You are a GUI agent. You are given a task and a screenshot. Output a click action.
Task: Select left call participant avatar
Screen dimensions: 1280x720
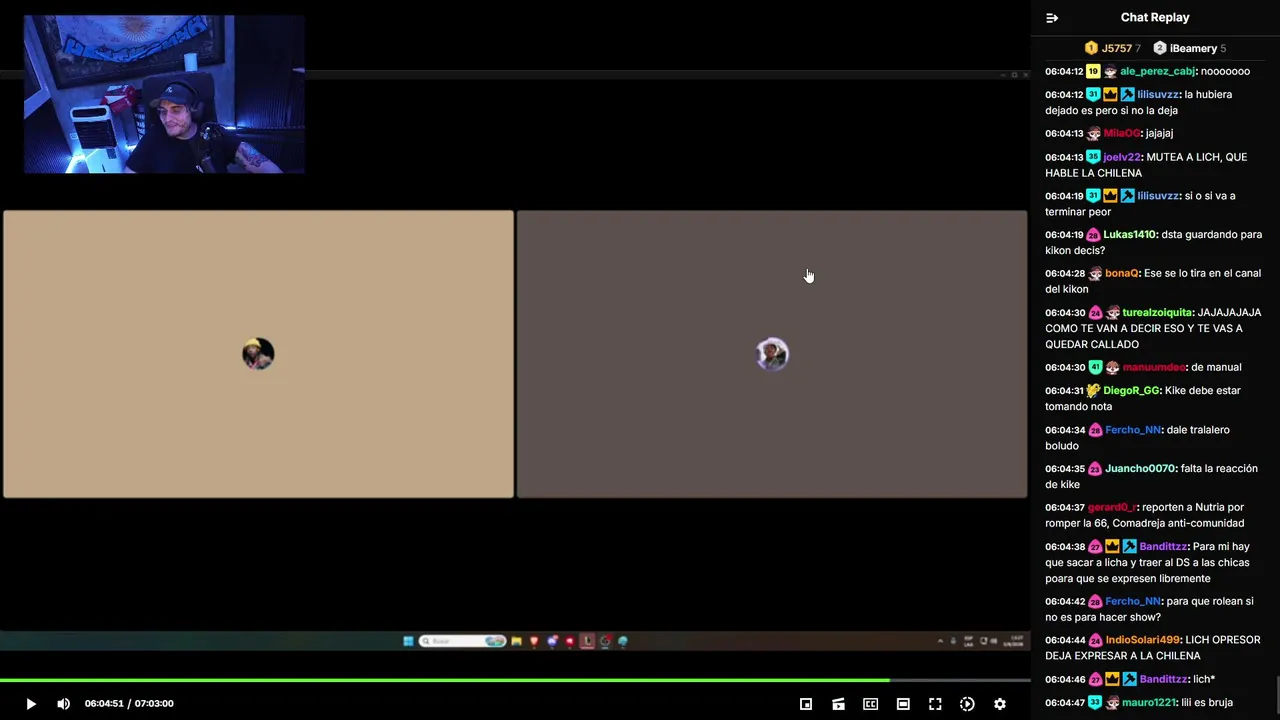point(258,354)
